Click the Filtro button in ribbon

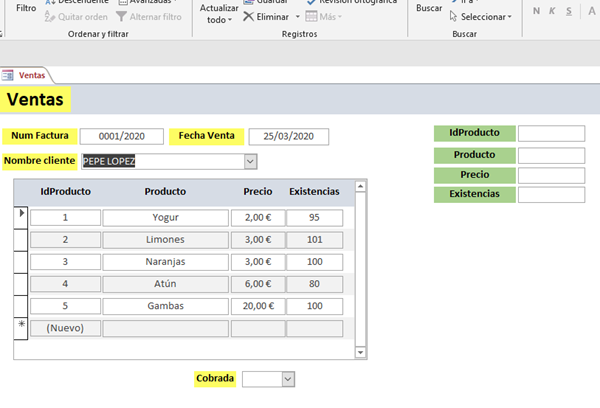click(x=26, y=8)
